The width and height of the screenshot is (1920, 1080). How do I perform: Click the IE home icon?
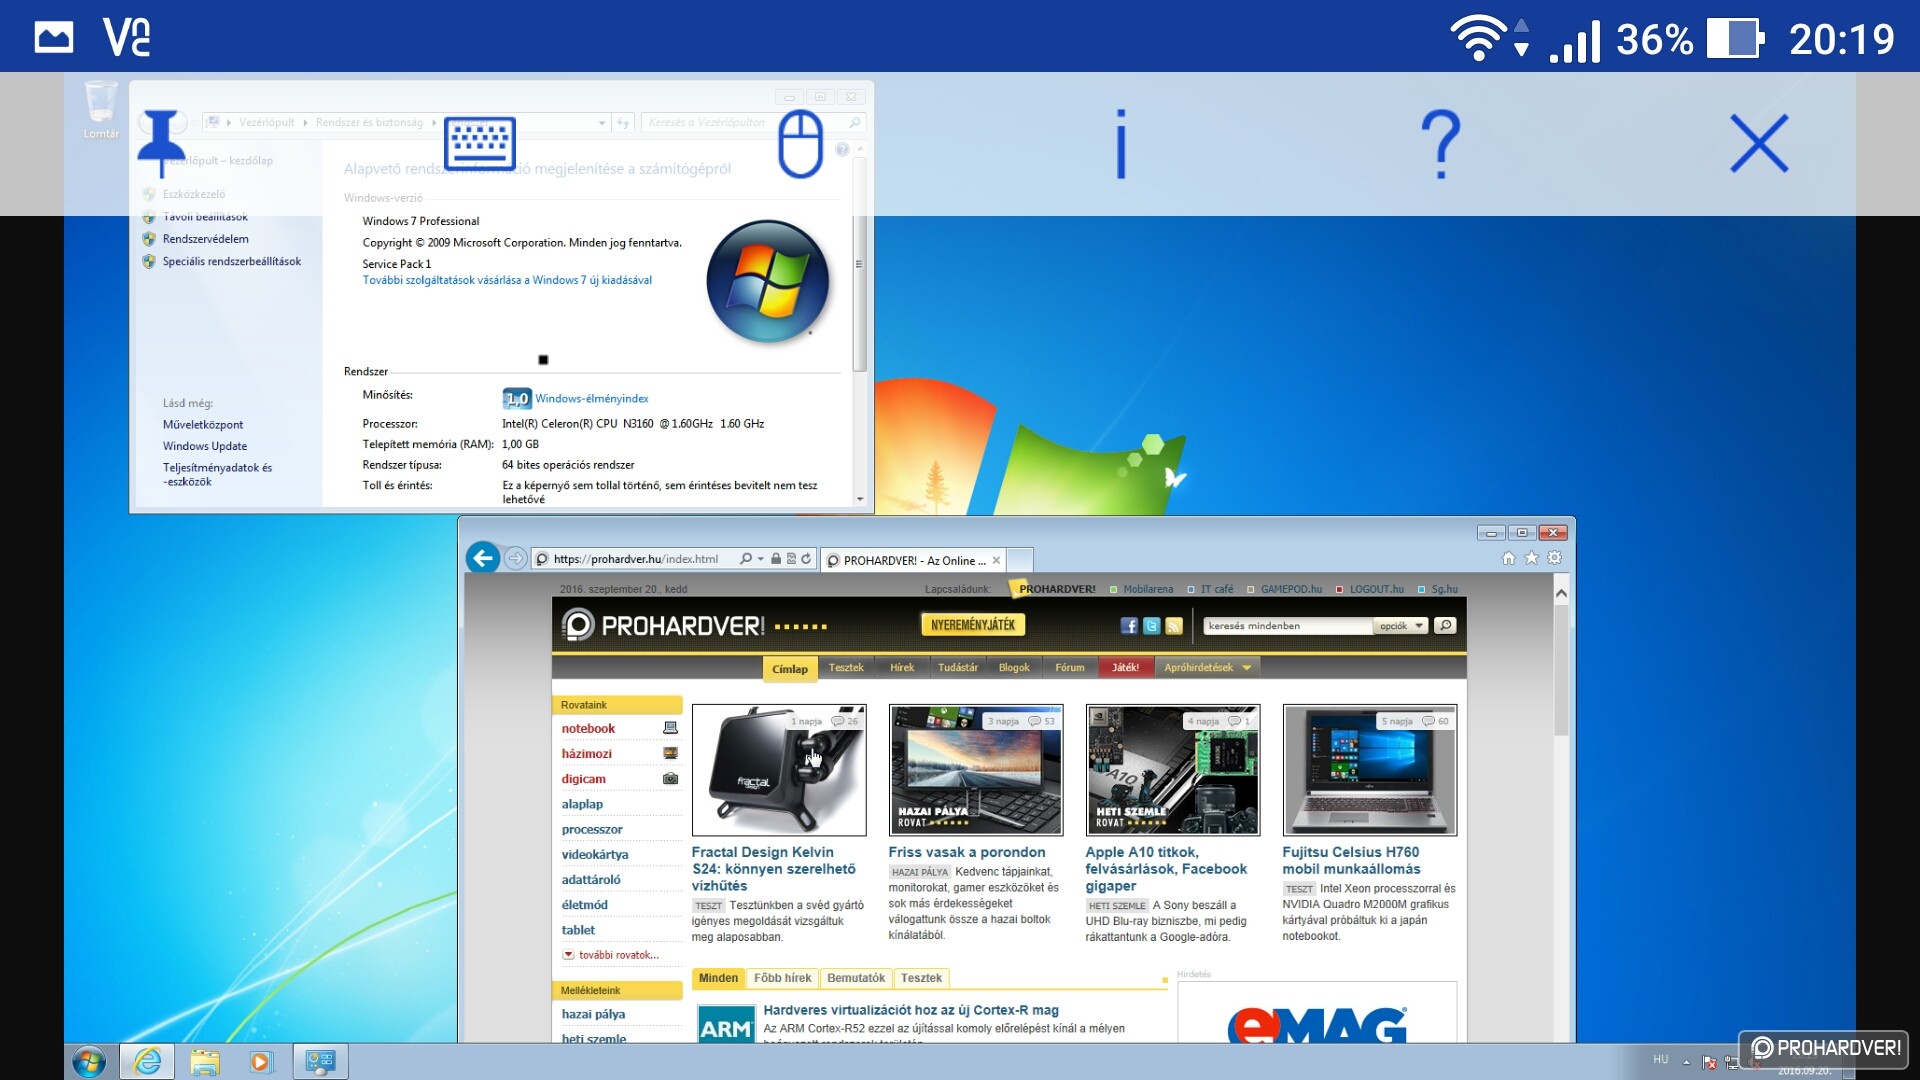click(x=1508, y=558)
